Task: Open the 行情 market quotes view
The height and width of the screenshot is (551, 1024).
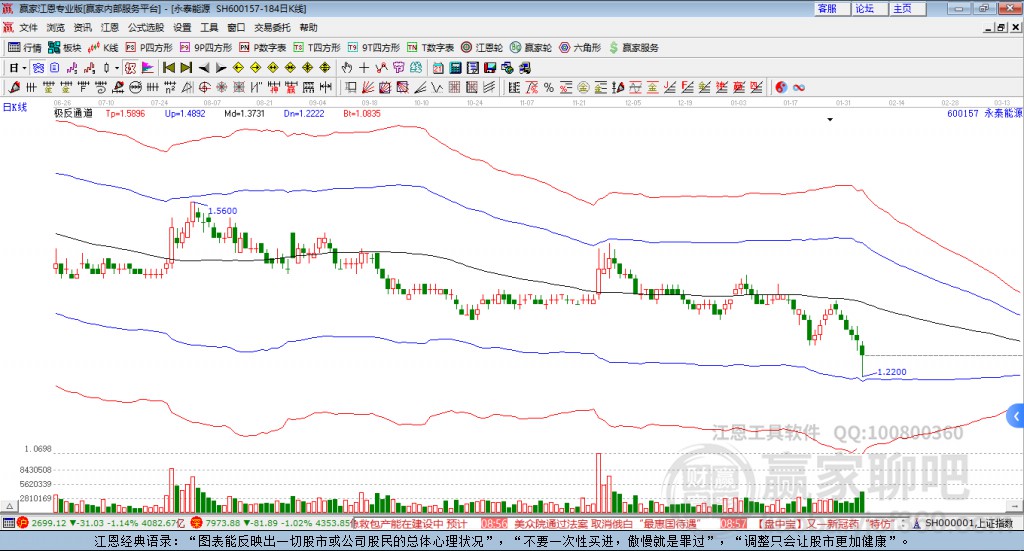Action: [25, 47]
